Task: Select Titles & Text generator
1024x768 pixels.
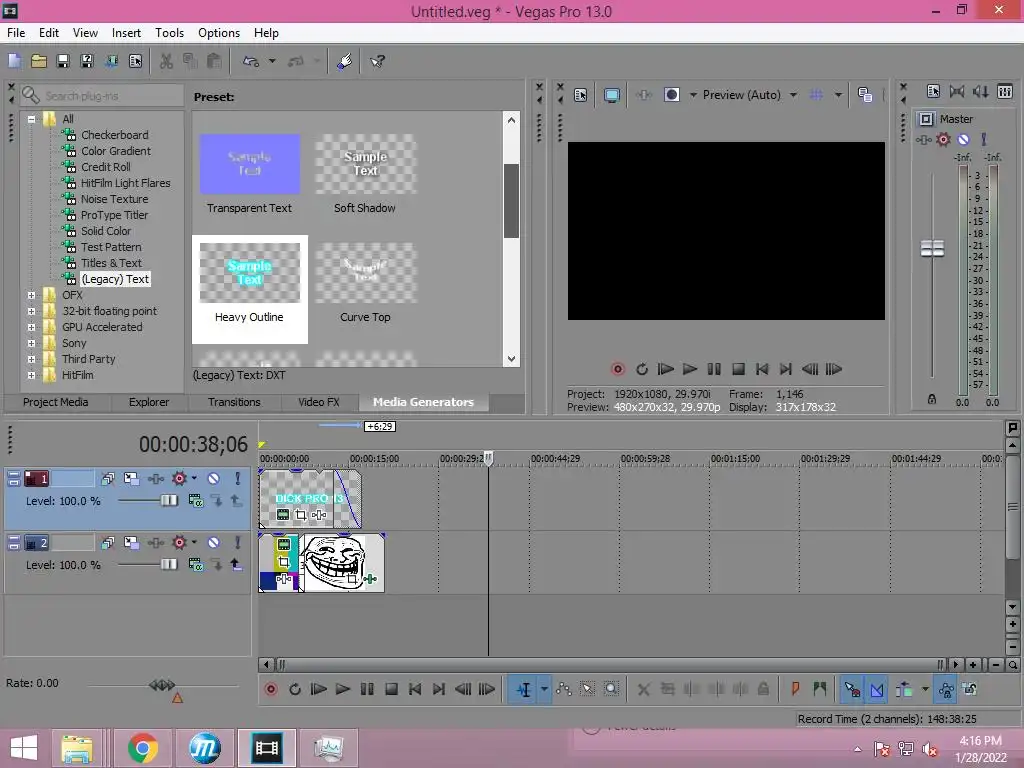Action: click(111, 263)
